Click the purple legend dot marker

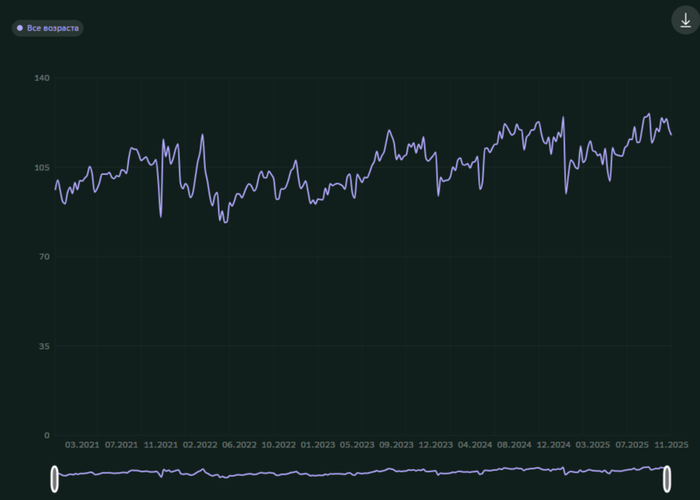point(20,28)
